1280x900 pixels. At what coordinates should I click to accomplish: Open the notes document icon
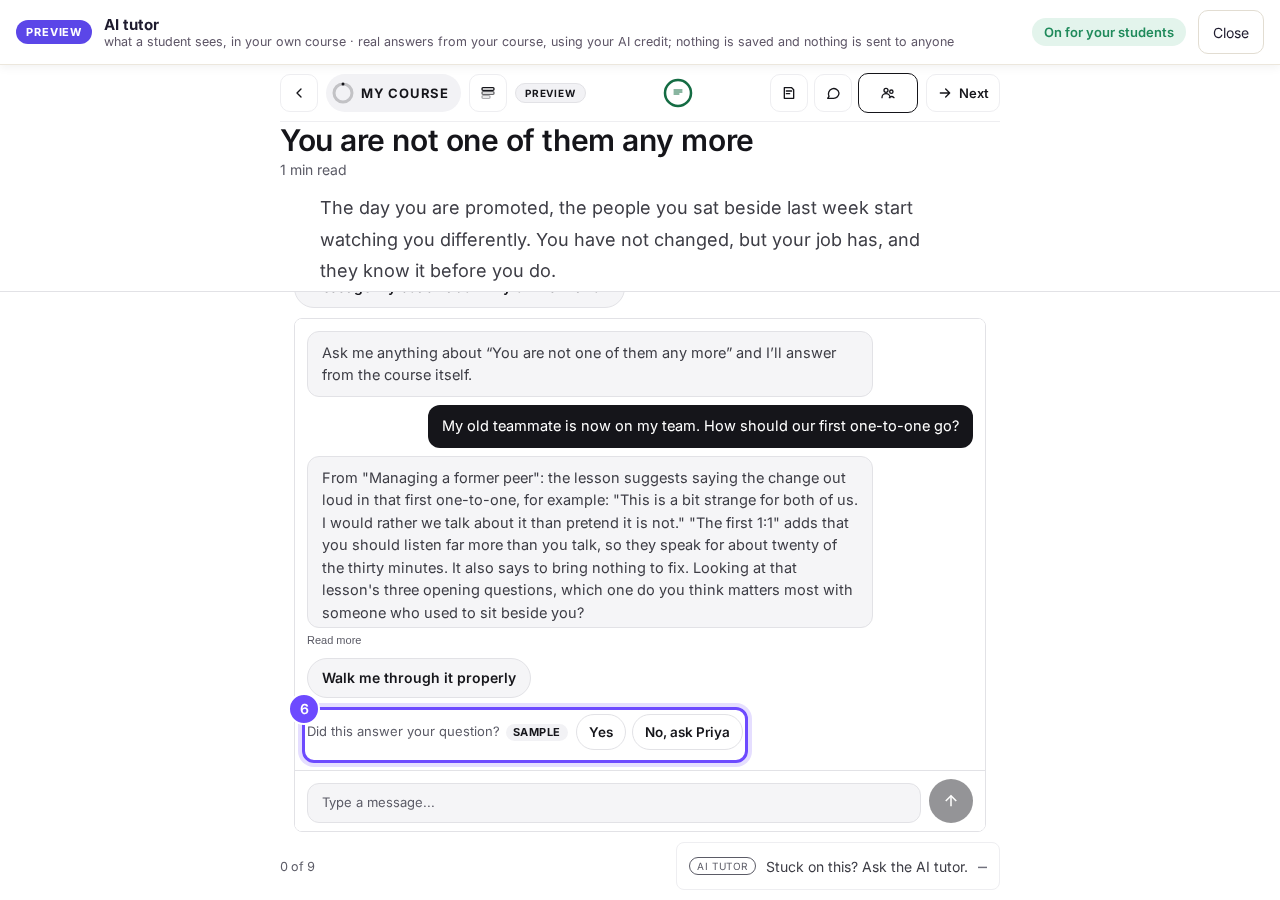coord(789,93)
